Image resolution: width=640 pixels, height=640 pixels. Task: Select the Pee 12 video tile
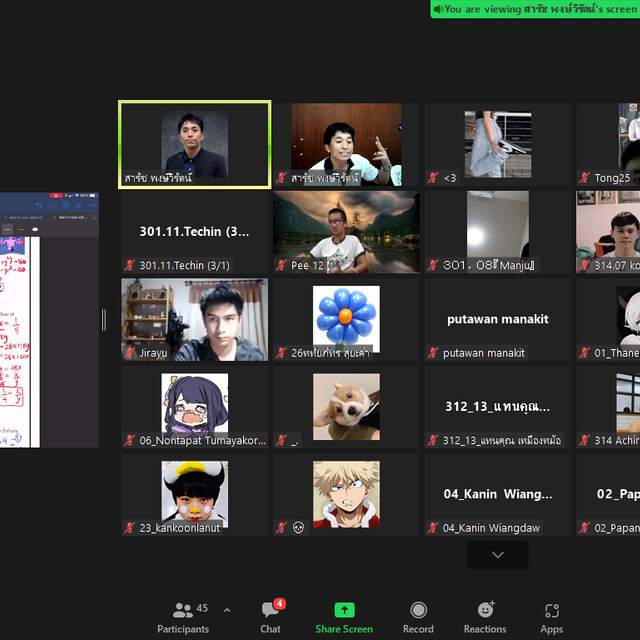pyautogui.click(x=346, y=232)
